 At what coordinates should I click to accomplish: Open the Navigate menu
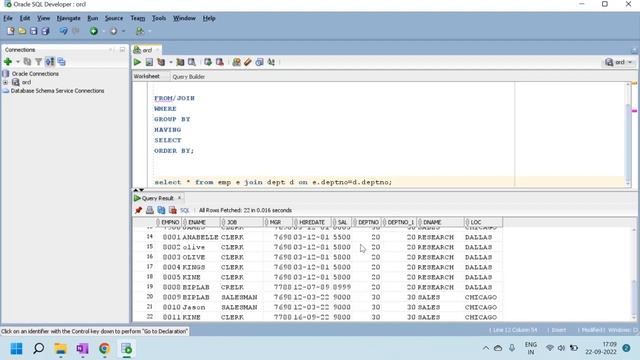(x=68, y=18)
